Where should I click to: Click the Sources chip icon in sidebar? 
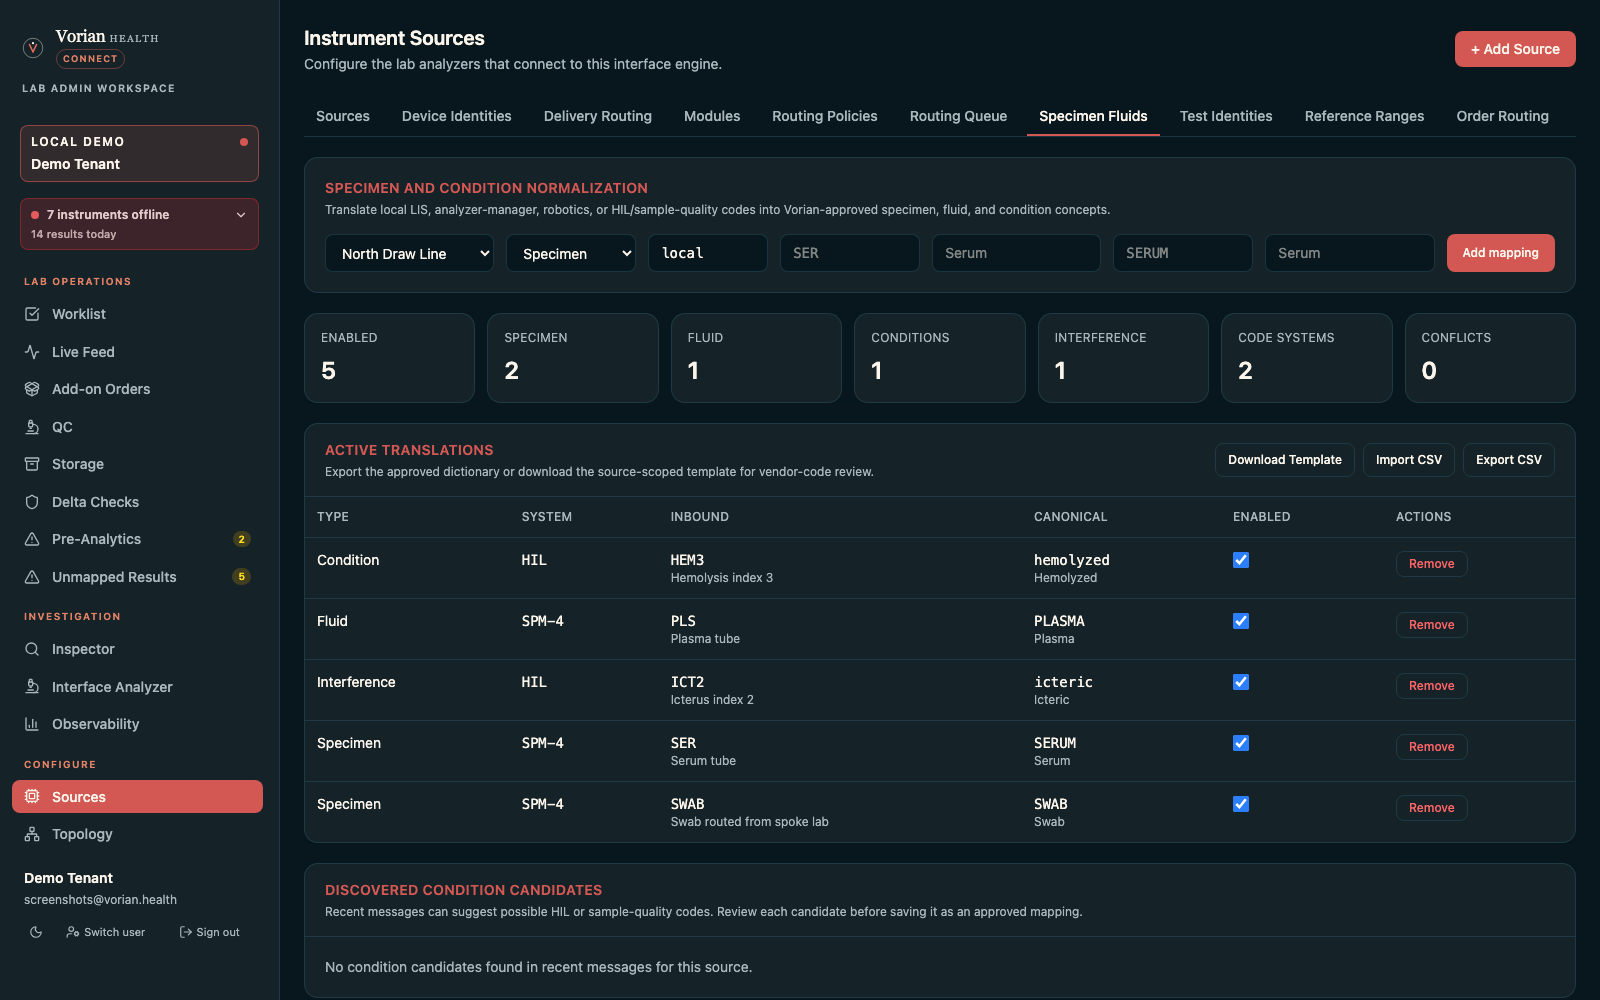(x=32, y=797)
